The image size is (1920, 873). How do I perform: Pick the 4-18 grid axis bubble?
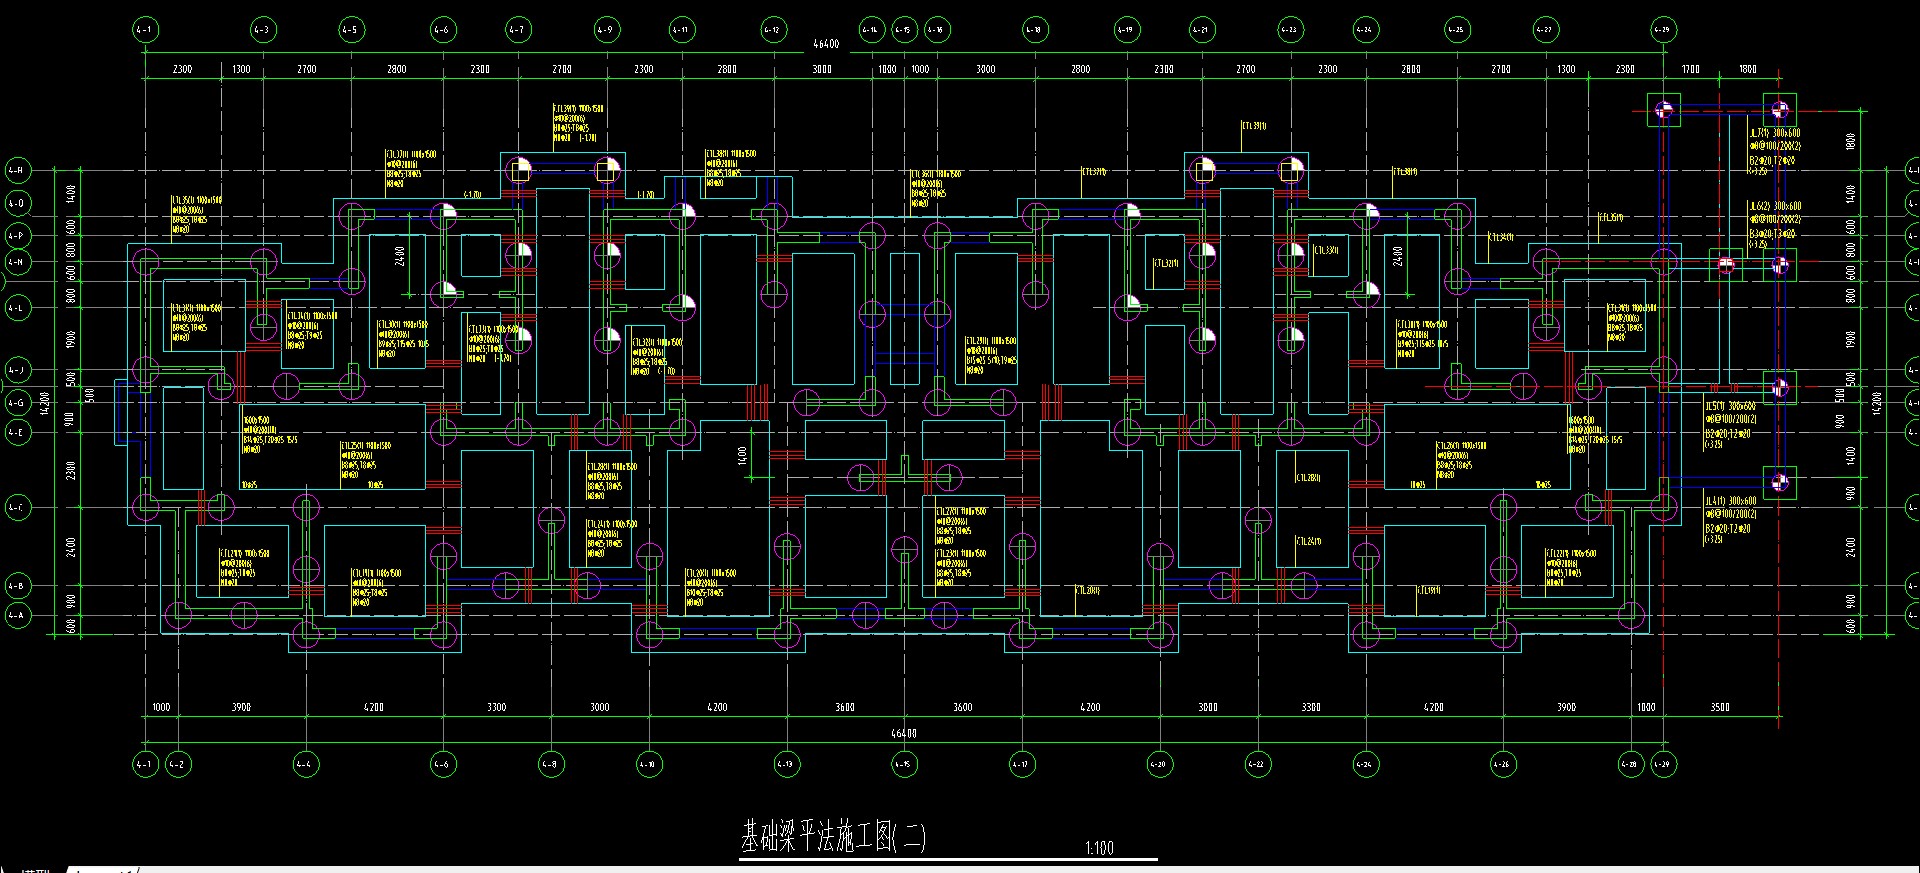(1035, 30)
